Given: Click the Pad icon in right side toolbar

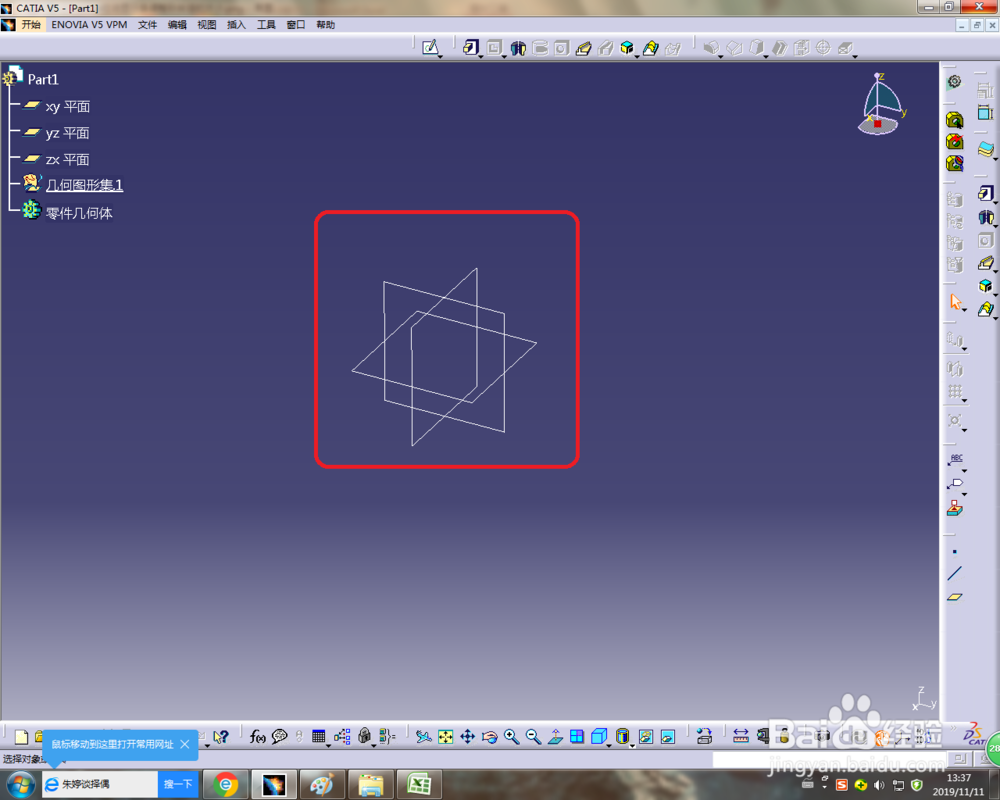Looking at the screenshot, I should pos(985,193).
